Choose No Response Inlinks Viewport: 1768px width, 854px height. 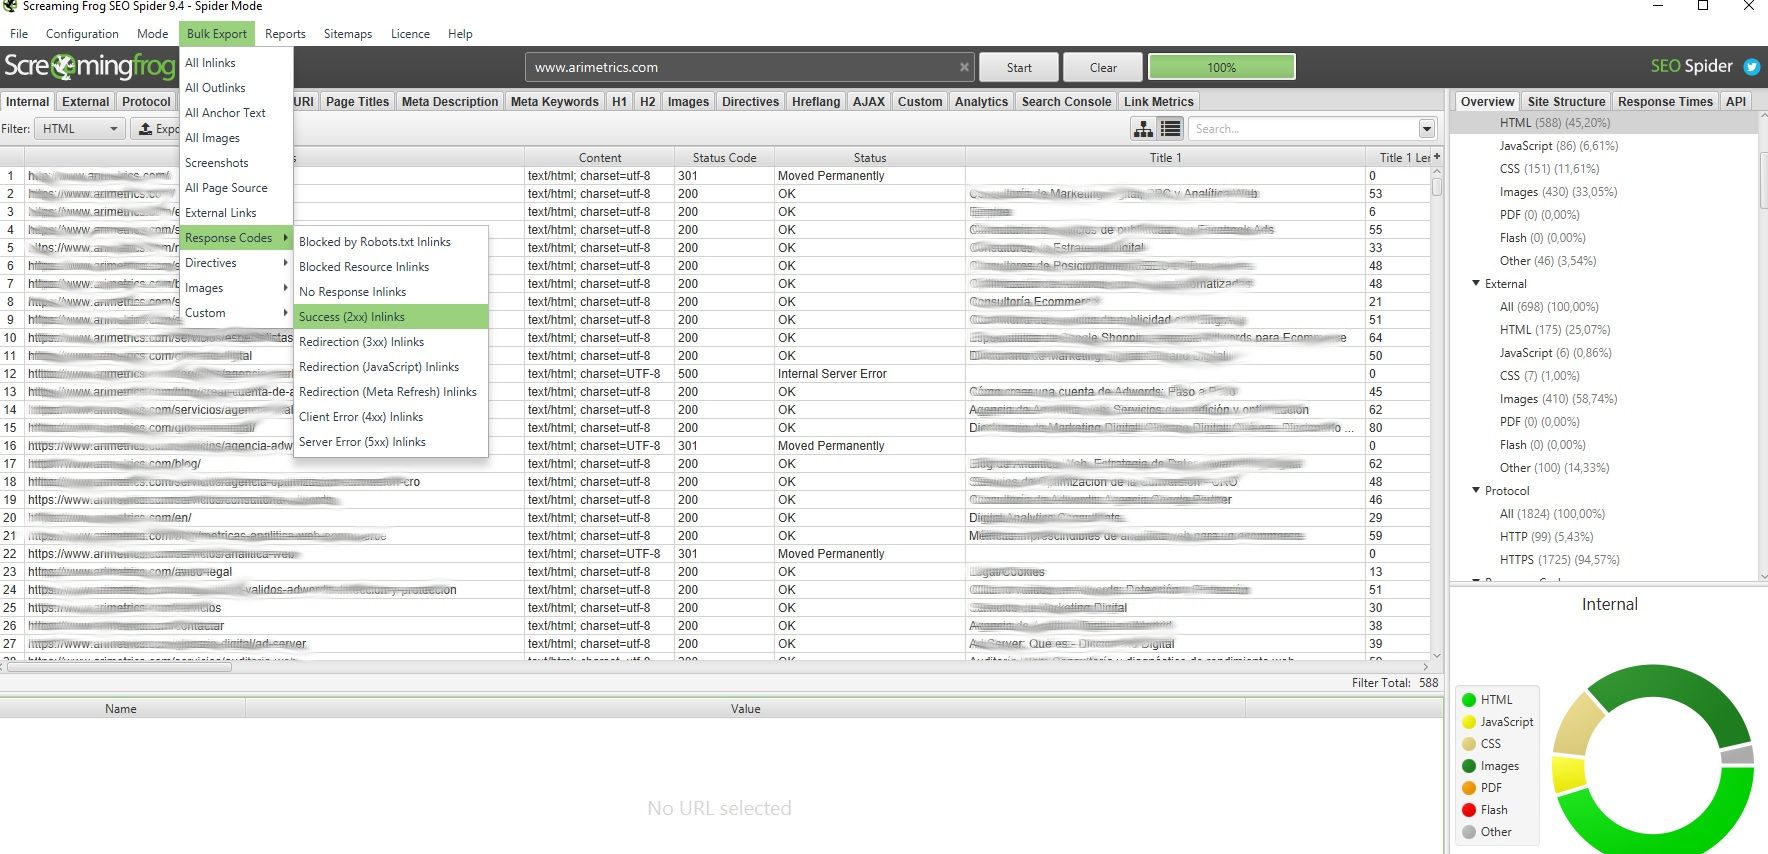pos(391,292)
